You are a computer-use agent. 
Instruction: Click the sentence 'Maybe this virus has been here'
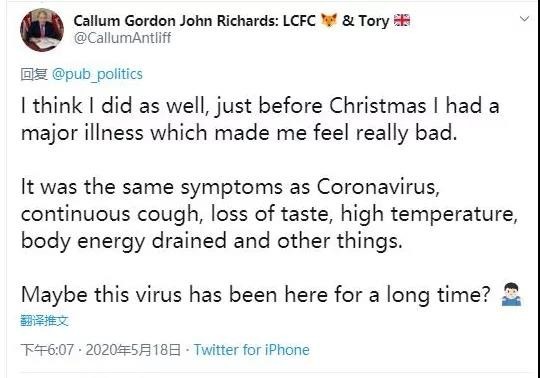point(256,295)
